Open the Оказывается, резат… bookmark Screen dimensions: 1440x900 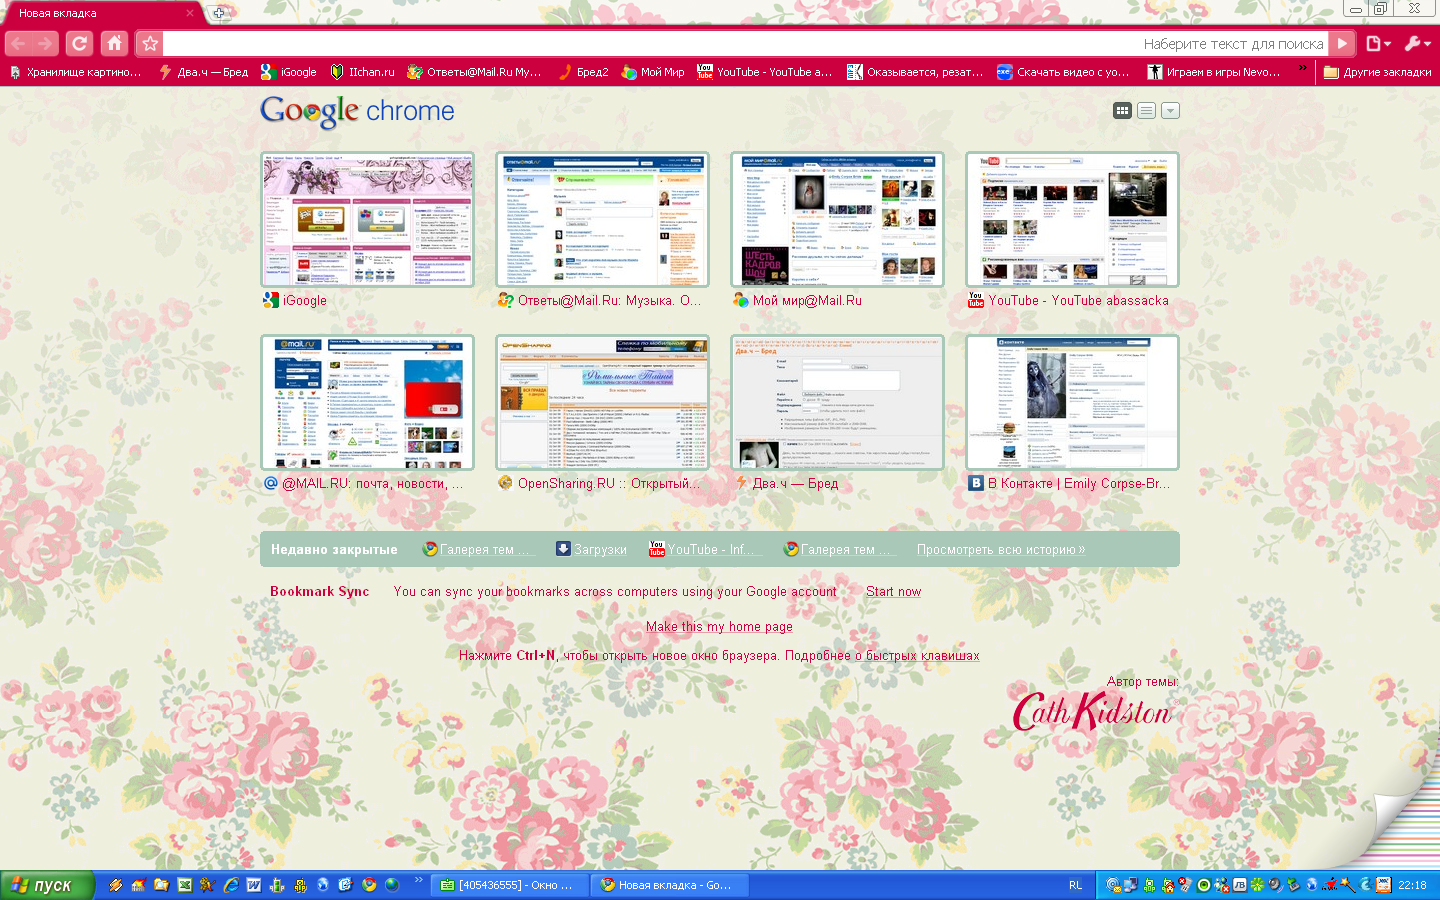(x=915, y=72)
